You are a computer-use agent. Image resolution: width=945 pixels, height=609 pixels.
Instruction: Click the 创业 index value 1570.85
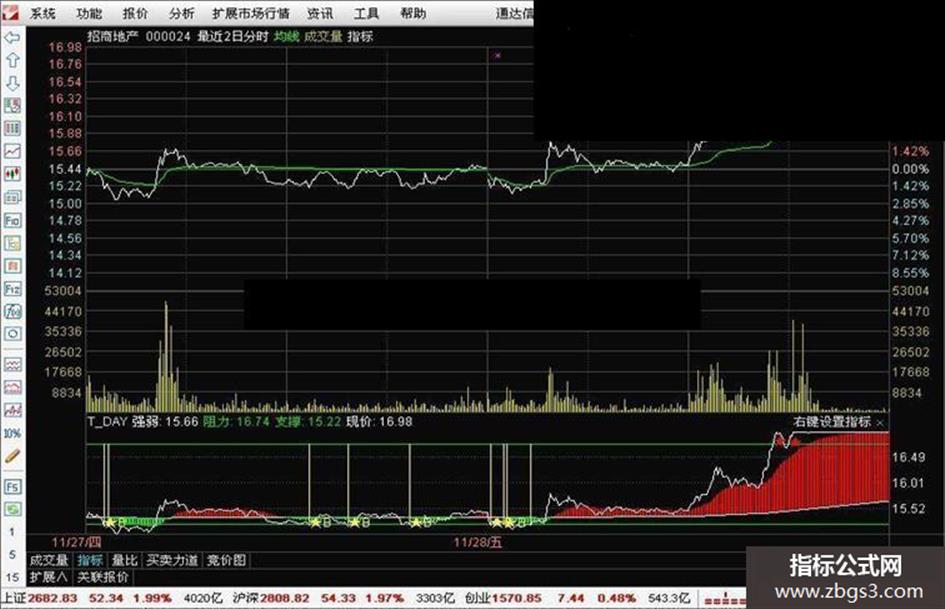click(x=516, y=598)
